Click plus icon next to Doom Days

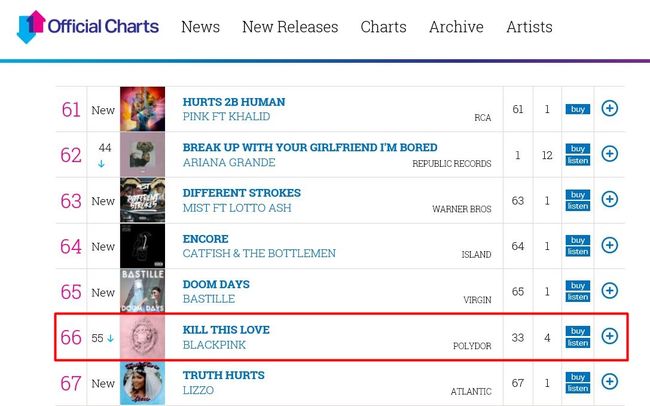(x=609, y=290)
